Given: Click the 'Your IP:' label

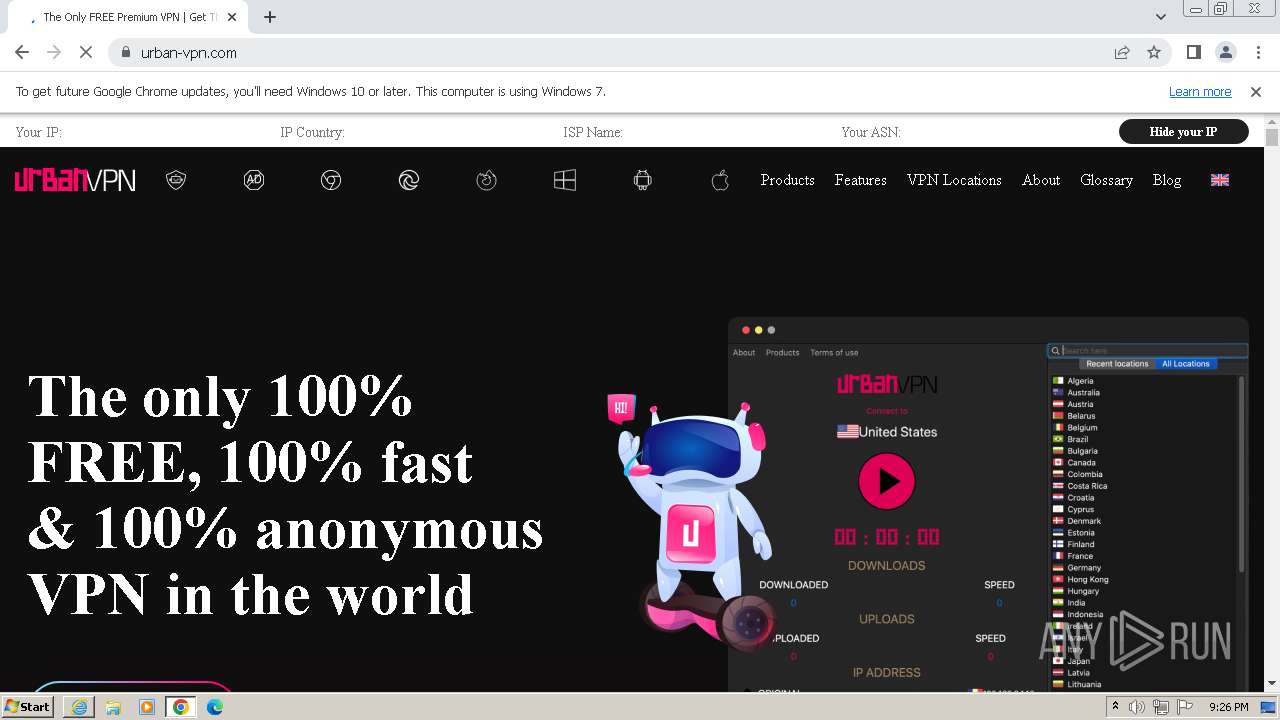Looking at the screenshot, I should pyautogui.click(x=39, y=132).
